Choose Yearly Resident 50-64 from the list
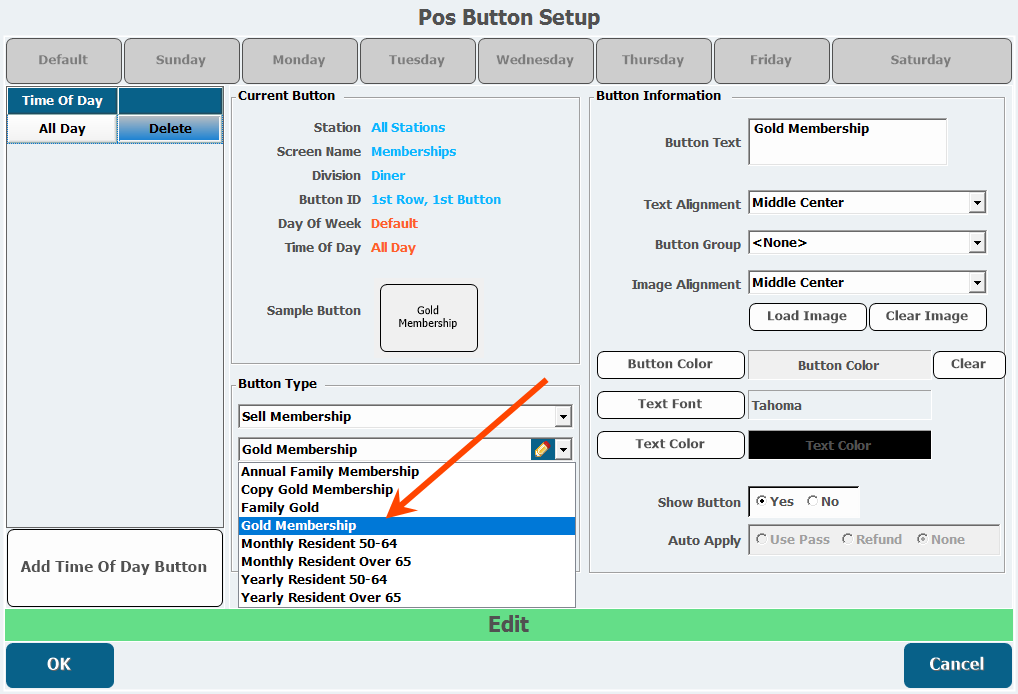The image size is (1018, 694). pos(407,580)
